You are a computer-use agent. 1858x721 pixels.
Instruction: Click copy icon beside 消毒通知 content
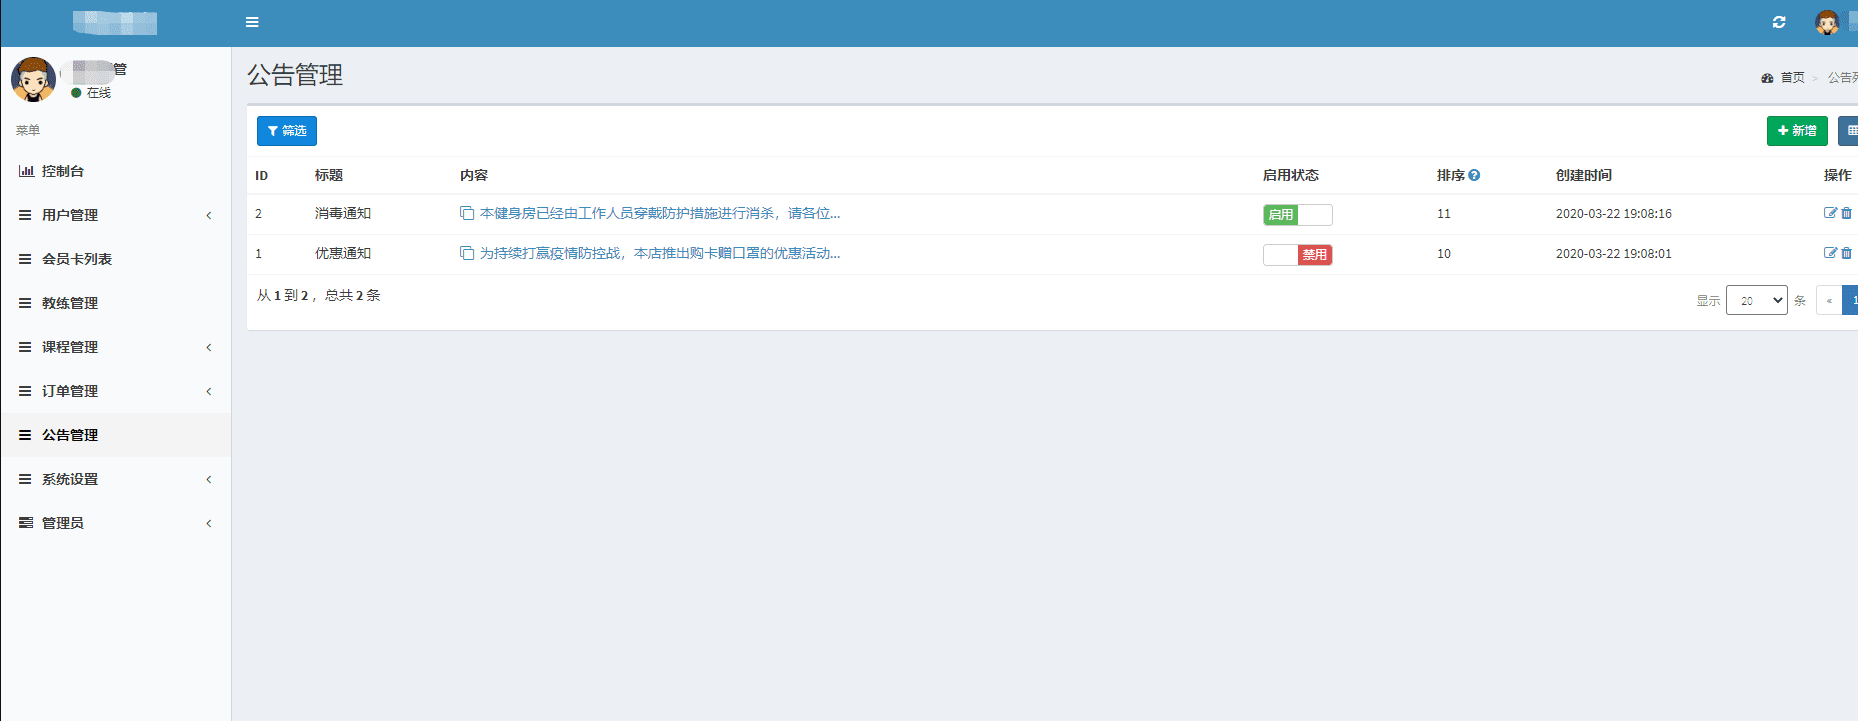[467, 213]
